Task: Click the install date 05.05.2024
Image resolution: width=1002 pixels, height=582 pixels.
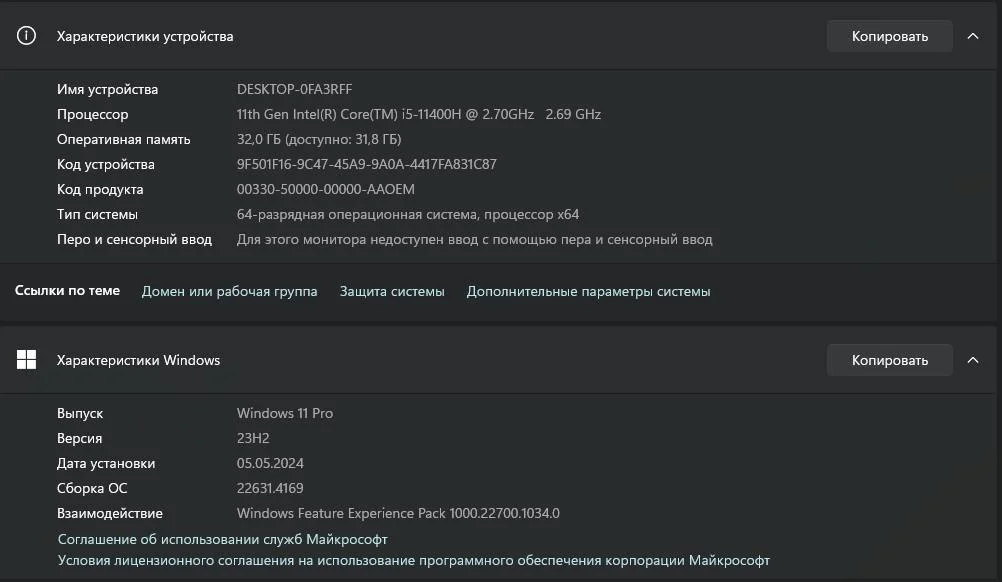Action: click(x=270, y=463)
